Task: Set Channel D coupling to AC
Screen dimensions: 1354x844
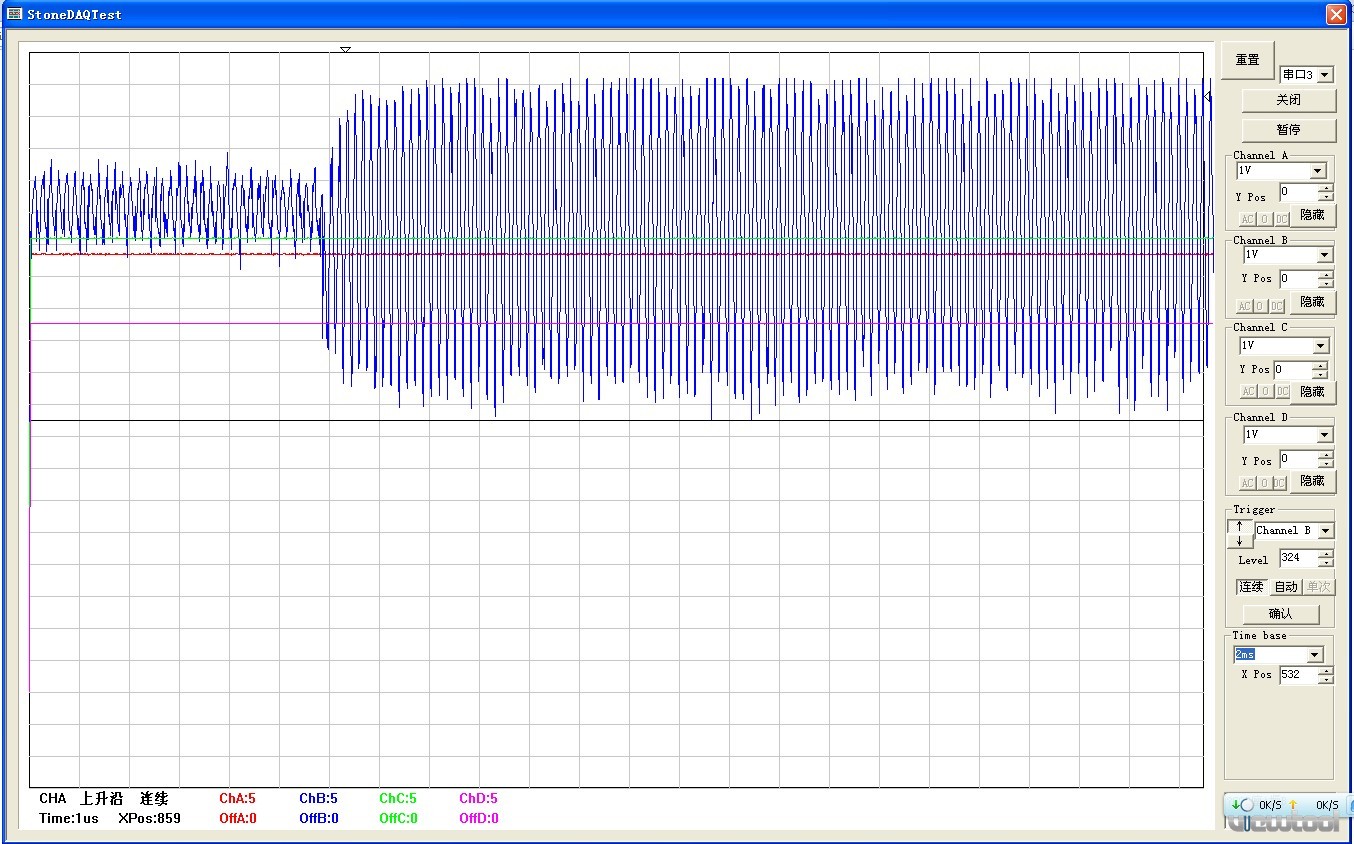Action: (1246, 483)
